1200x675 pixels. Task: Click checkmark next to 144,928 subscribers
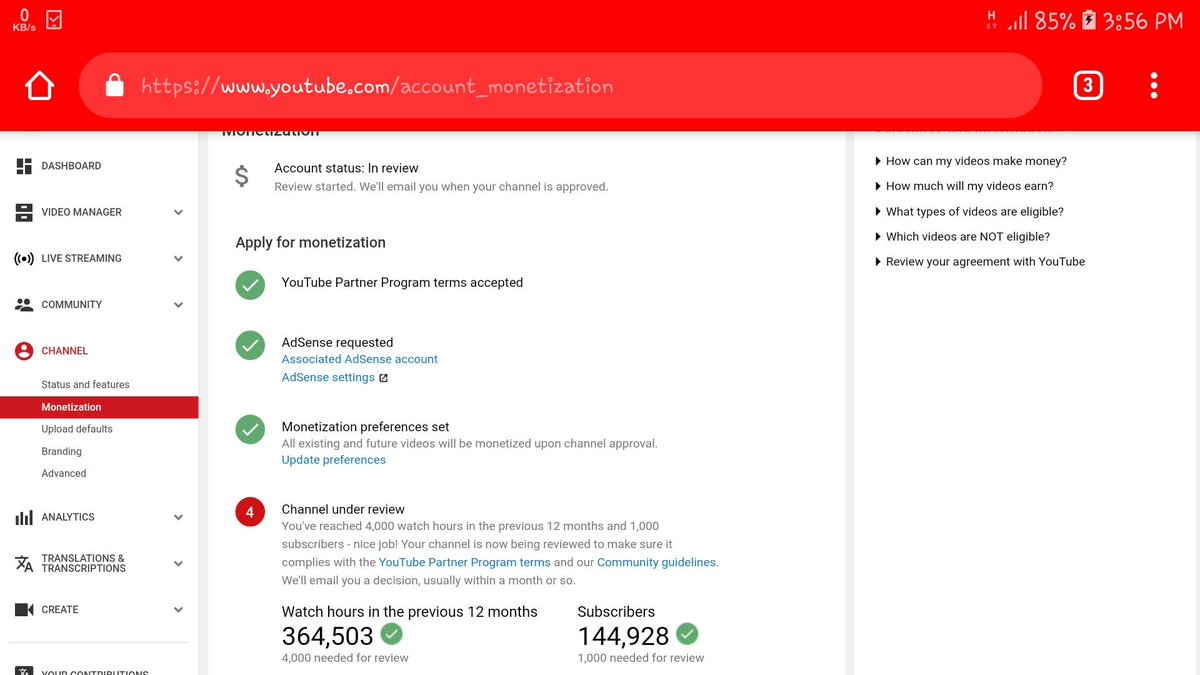click(687, 634)
